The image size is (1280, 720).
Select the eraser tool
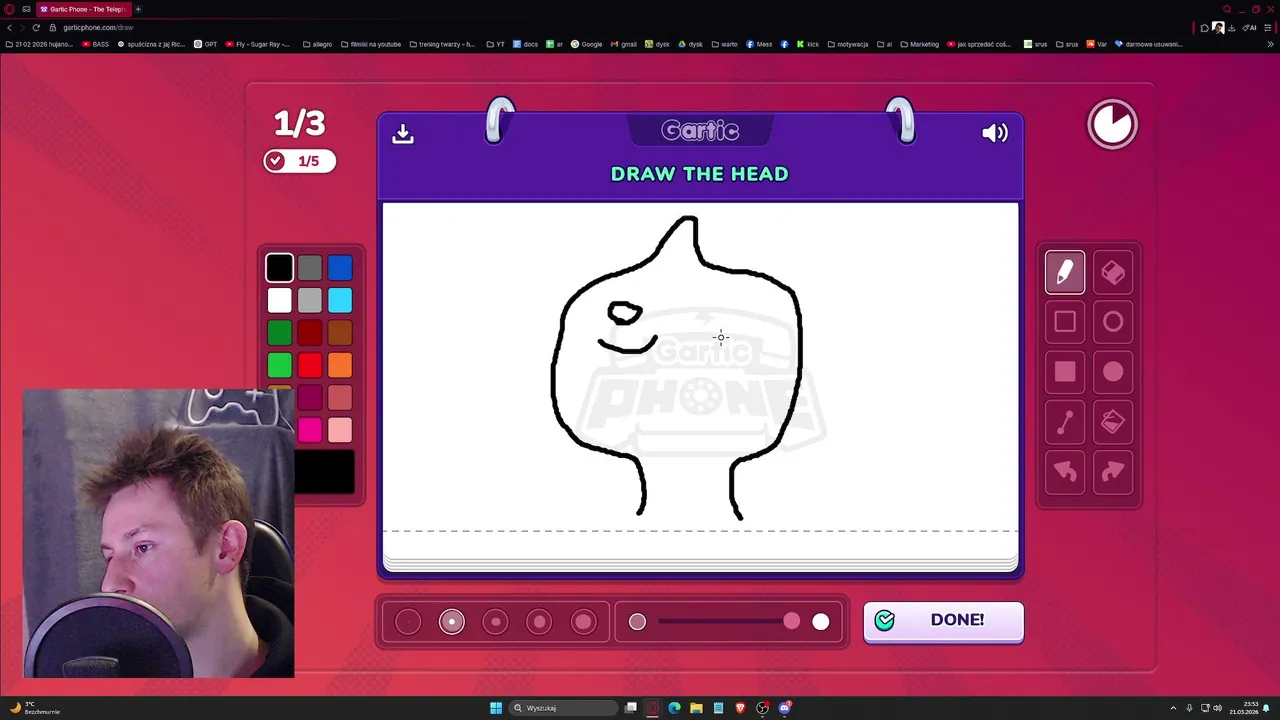point(1113,272)
